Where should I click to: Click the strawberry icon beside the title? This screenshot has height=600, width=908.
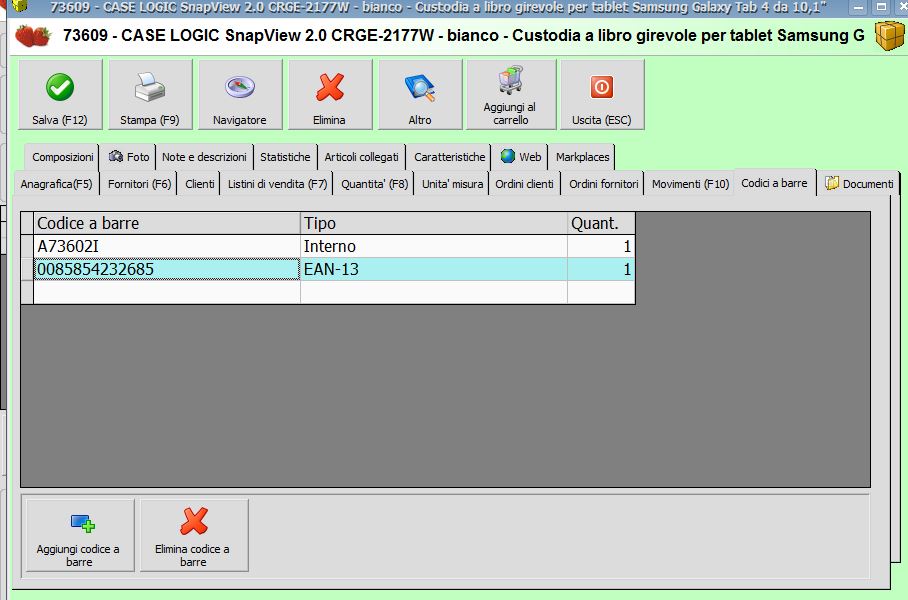click(32, 36)
